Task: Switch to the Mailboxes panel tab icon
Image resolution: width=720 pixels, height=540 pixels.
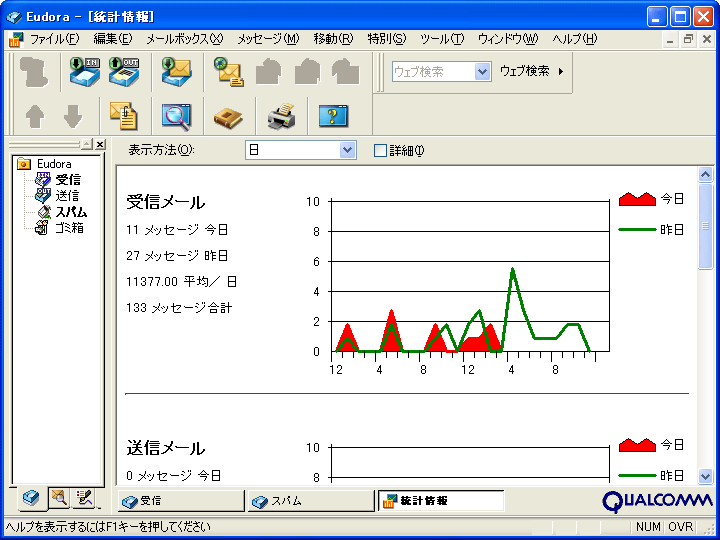Action: pyautogui.click(x=31, y=498)
